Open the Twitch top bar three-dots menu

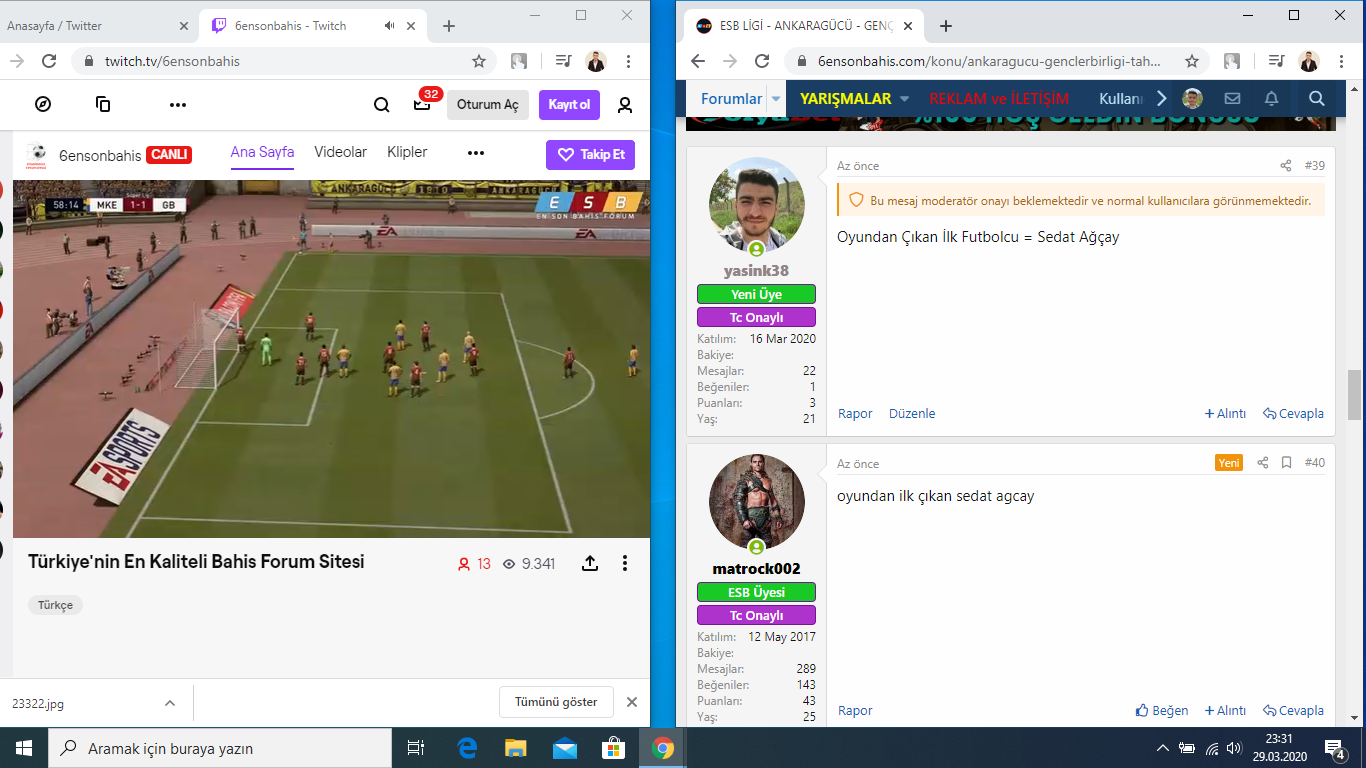[178, 104]
